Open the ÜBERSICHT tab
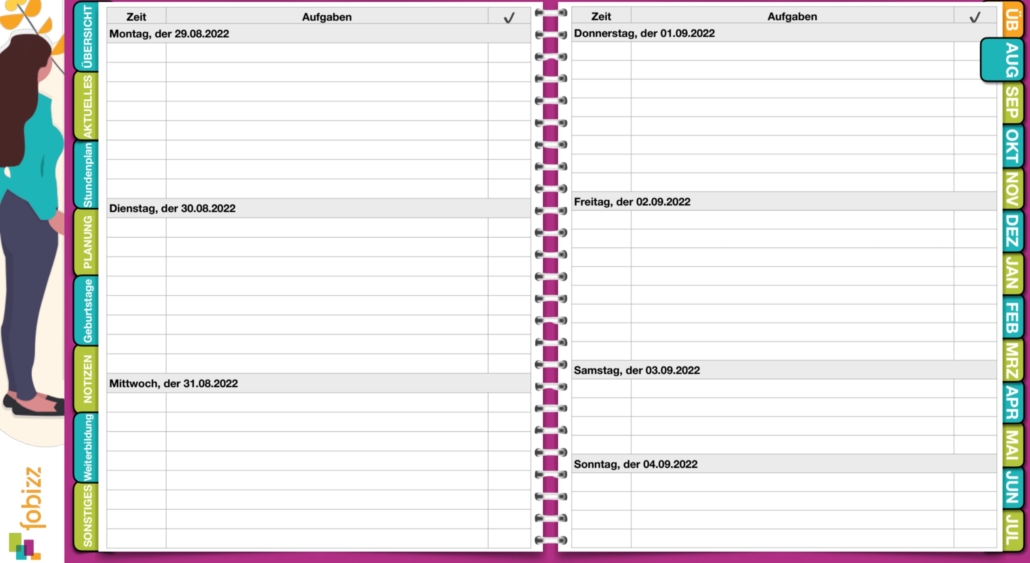The width and height of the screenshot is (1030, 563). pos(87,37)
